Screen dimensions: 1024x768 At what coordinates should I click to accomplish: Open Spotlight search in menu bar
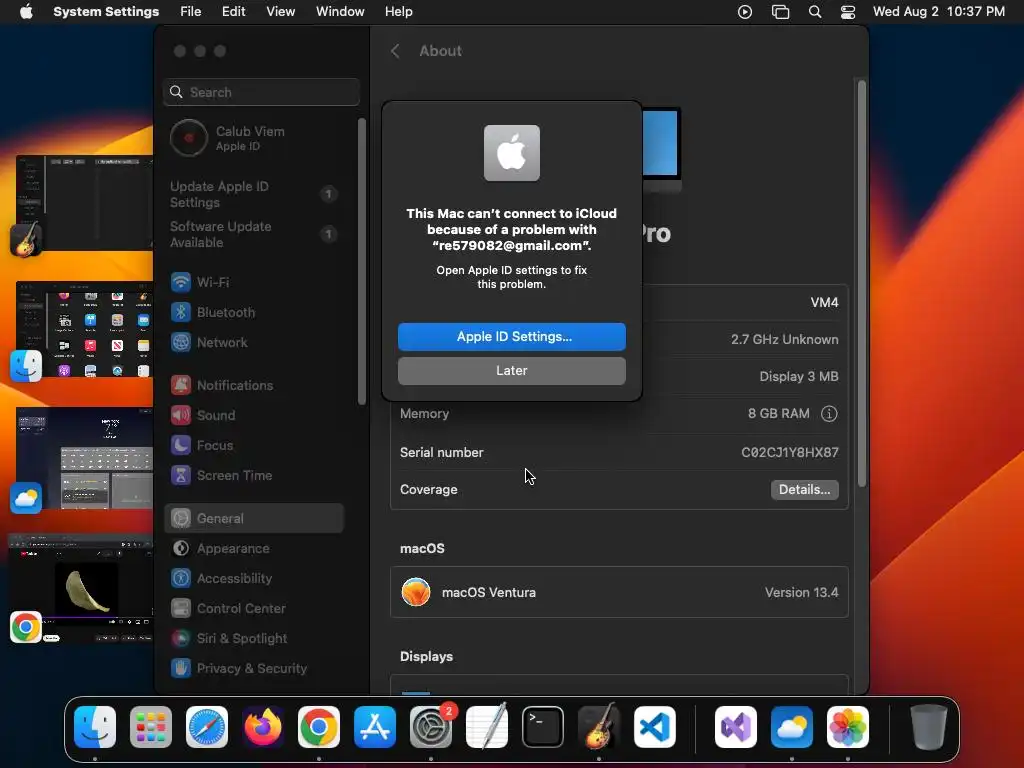click(814, 12)
